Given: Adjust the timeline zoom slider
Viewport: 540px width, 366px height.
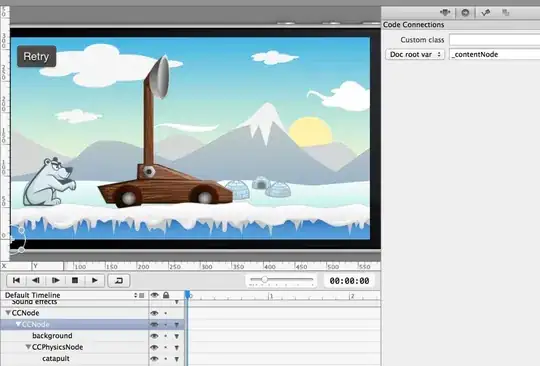Looking at the screenshot, I should (264, 279).
